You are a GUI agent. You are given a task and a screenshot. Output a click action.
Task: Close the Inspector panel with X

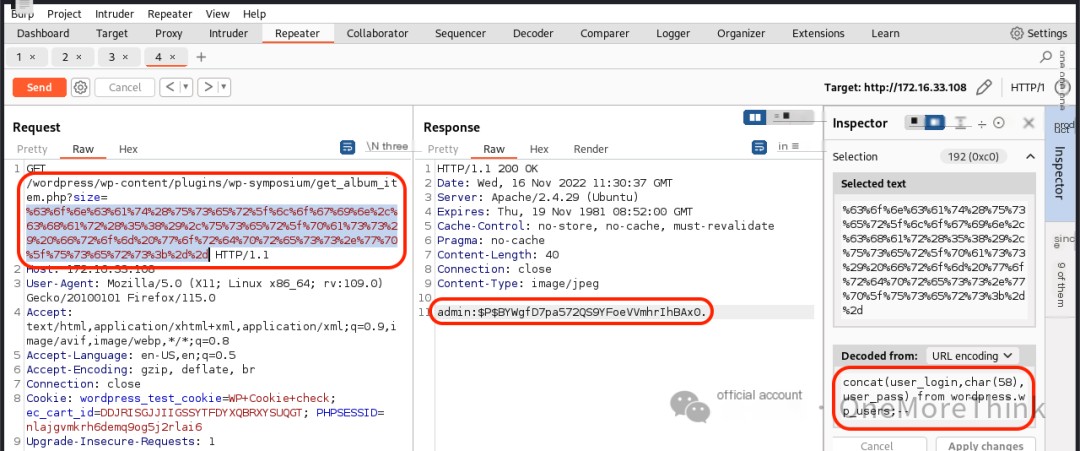[1028, 123]
